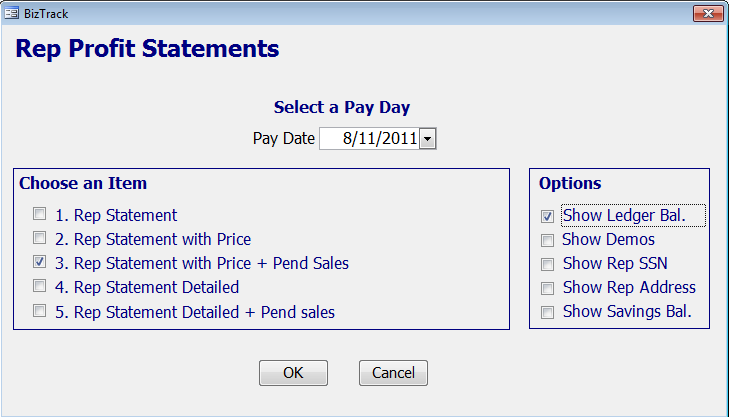
Task: Check the 1. Rep Statement box
Action: tap(40, 214)
